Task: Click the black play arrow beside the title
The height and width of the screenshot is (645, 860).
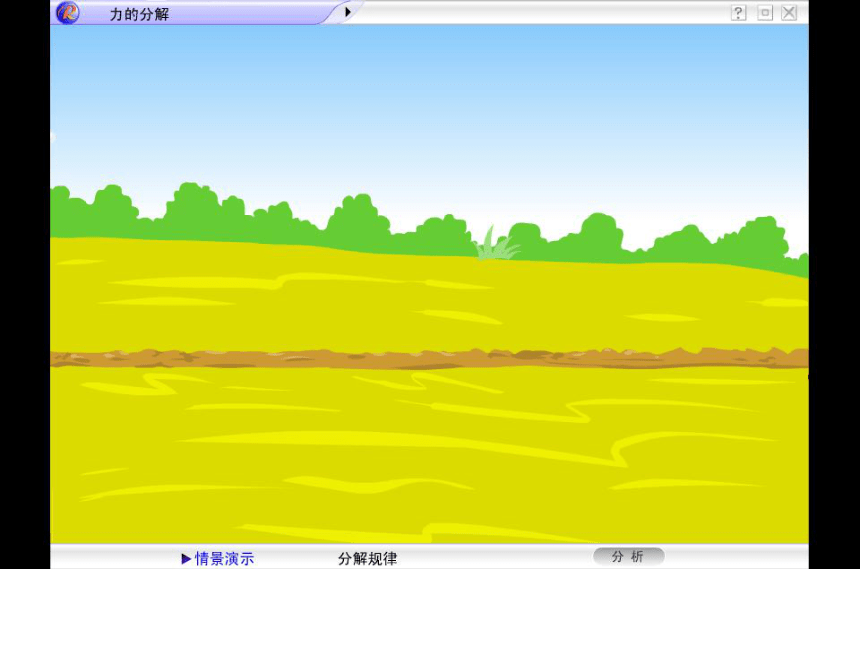Action: point(348,12)
